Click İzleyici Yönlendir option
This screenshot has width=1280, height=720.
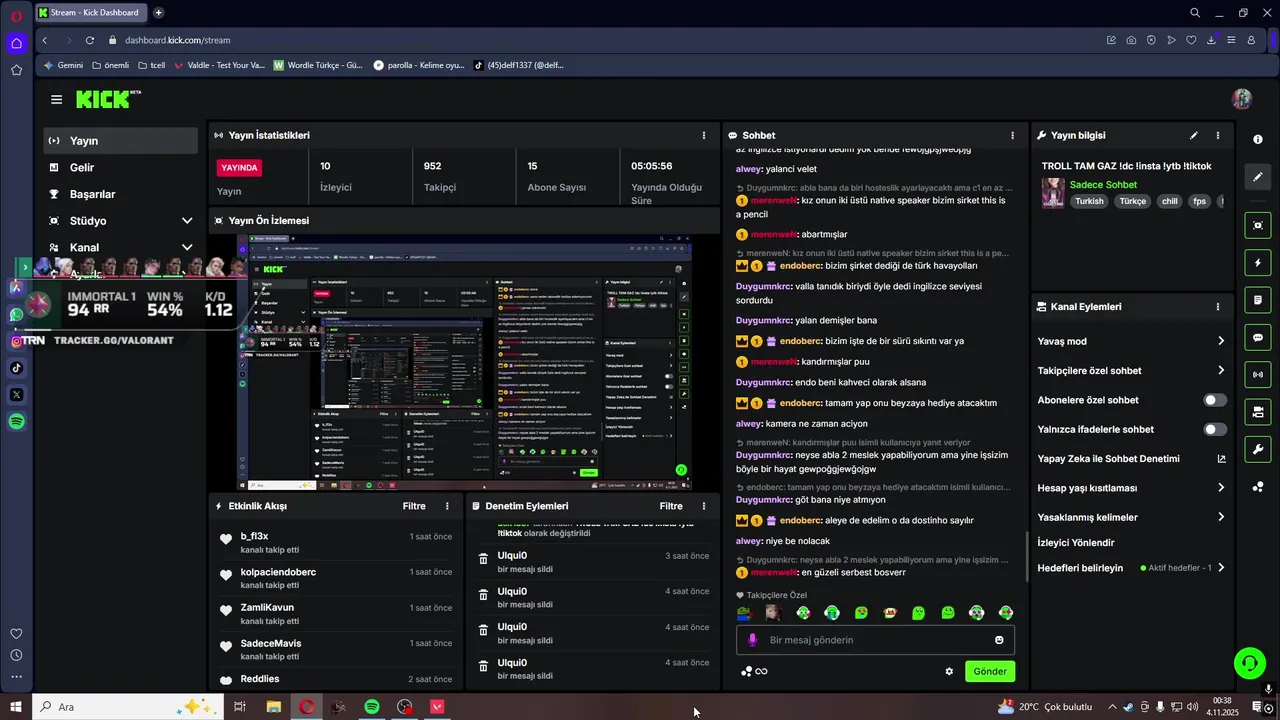pyautogui.click(x=1076, y=543)
